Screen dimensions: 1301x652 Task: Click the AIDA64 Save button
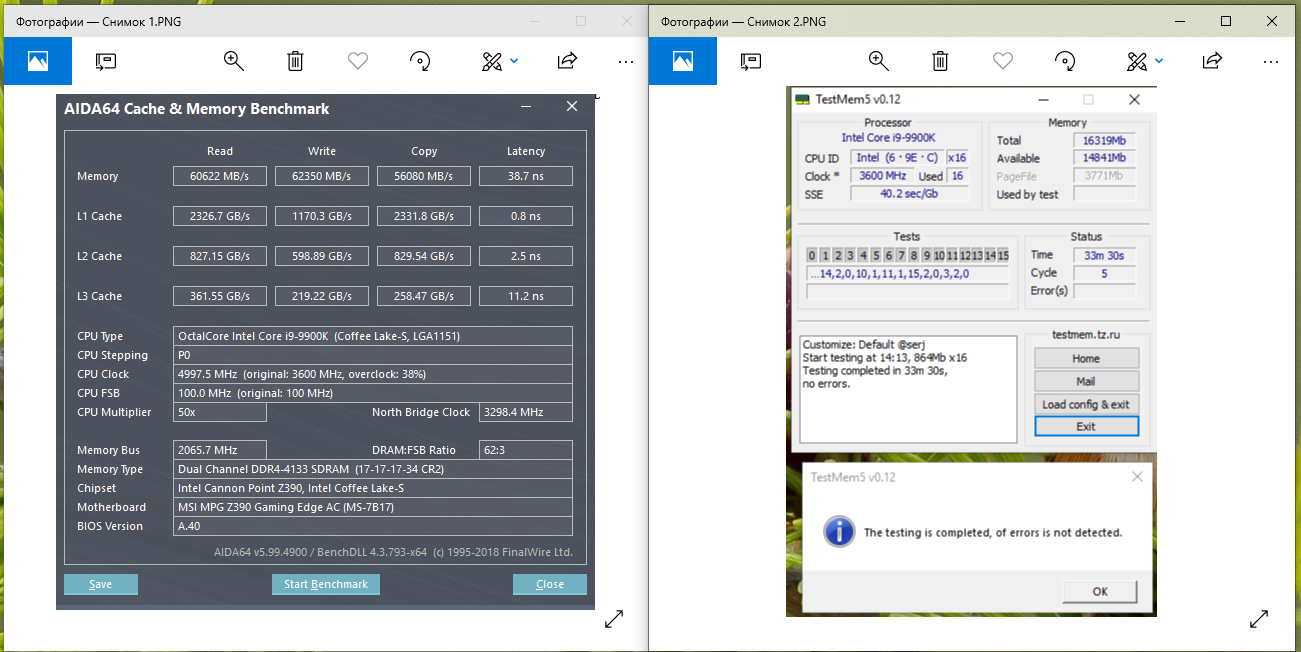101,584
